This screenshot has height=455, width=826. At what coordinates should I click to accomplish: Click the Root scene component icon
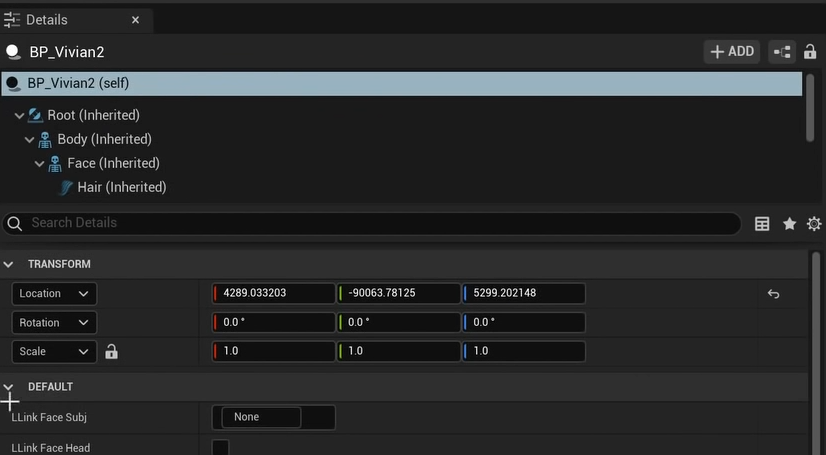35,115
